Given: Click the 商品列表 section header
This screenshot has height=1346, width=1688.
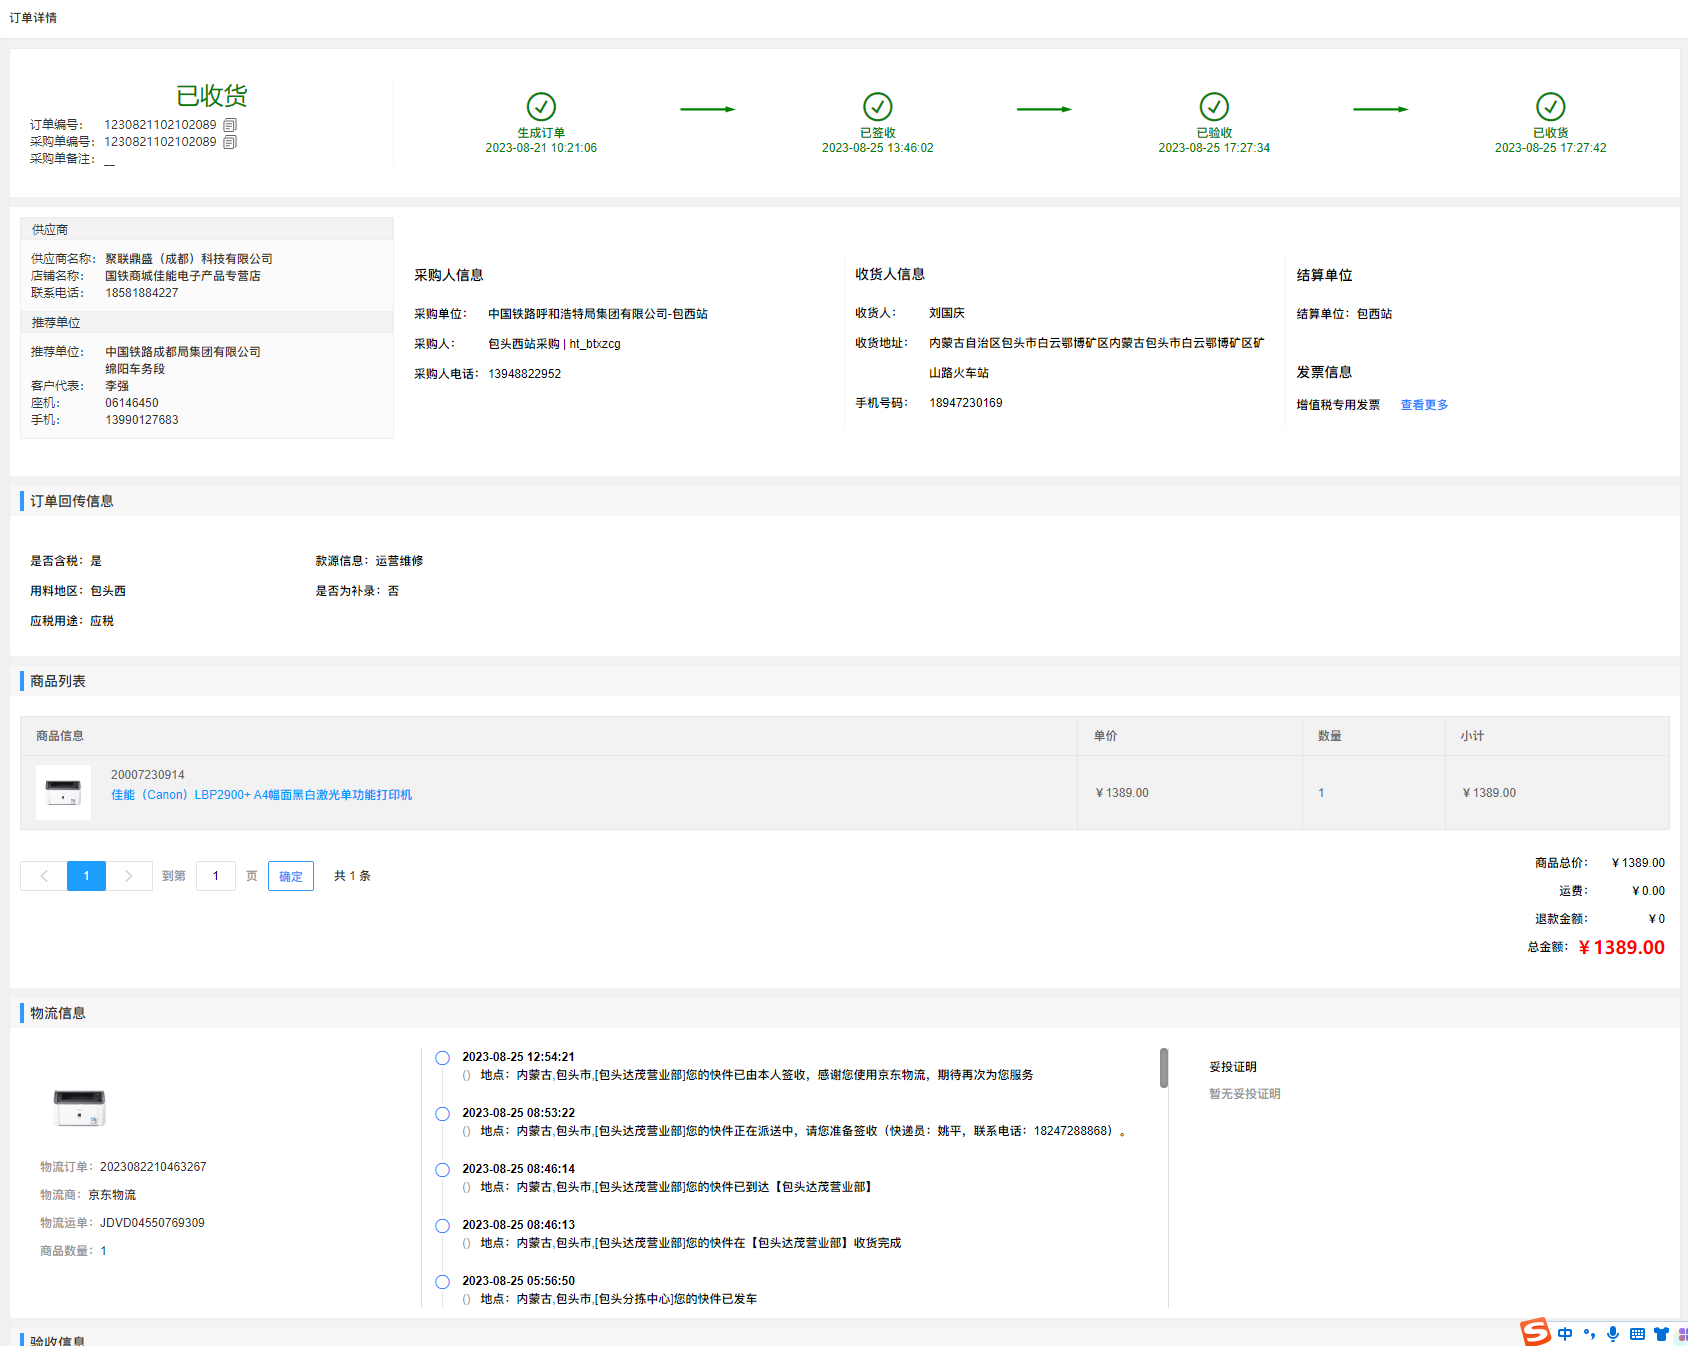Looking at the screenshot, I should (58, 681).
